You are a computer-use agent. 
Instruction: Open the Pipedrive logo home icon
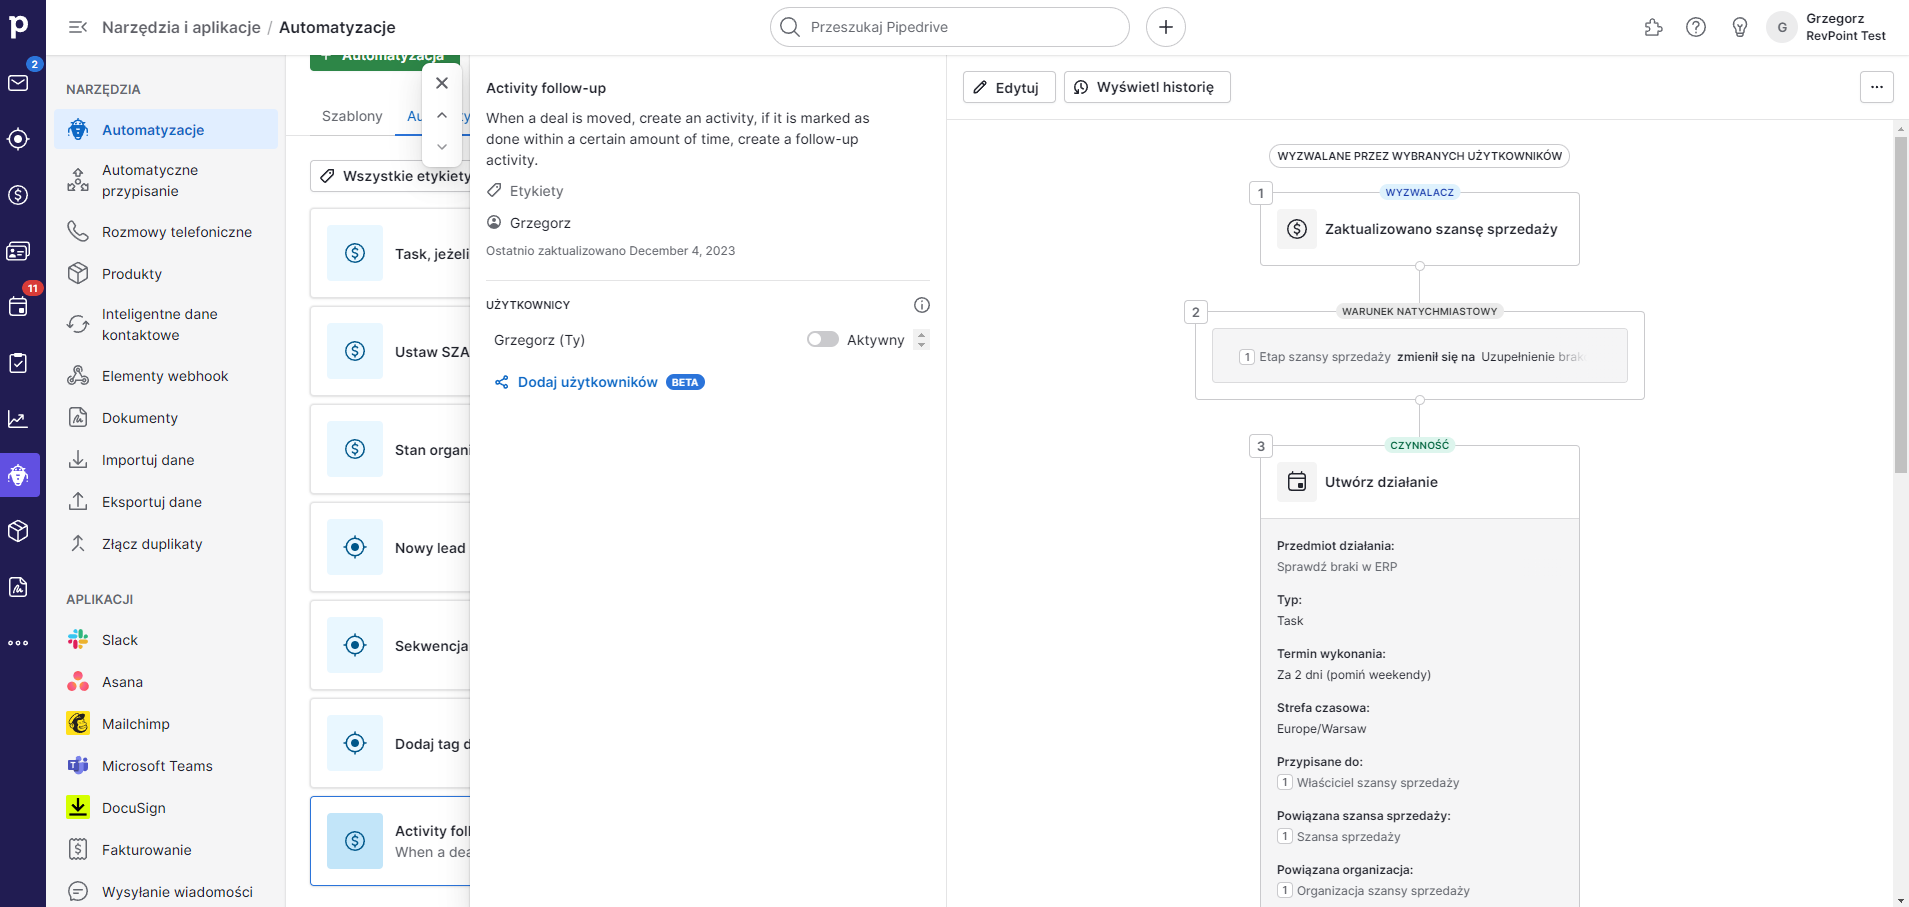19,26
